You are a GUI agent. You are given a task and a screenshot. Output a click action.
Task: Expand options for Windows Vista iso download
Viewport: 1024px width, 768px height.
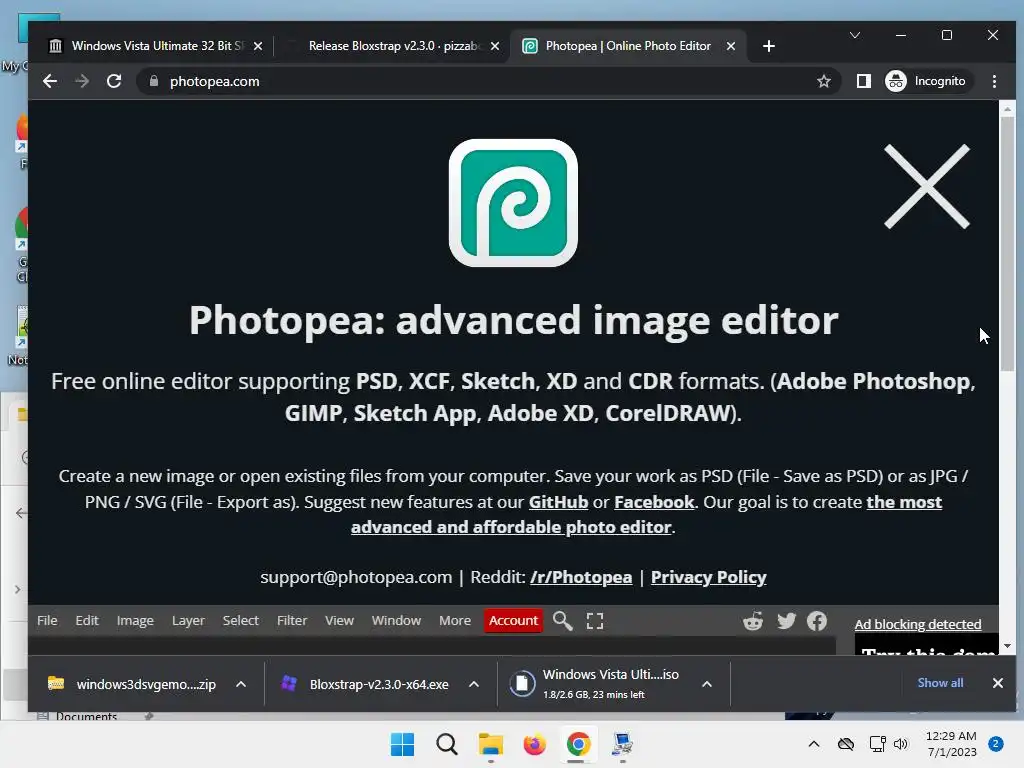point(707,684)
